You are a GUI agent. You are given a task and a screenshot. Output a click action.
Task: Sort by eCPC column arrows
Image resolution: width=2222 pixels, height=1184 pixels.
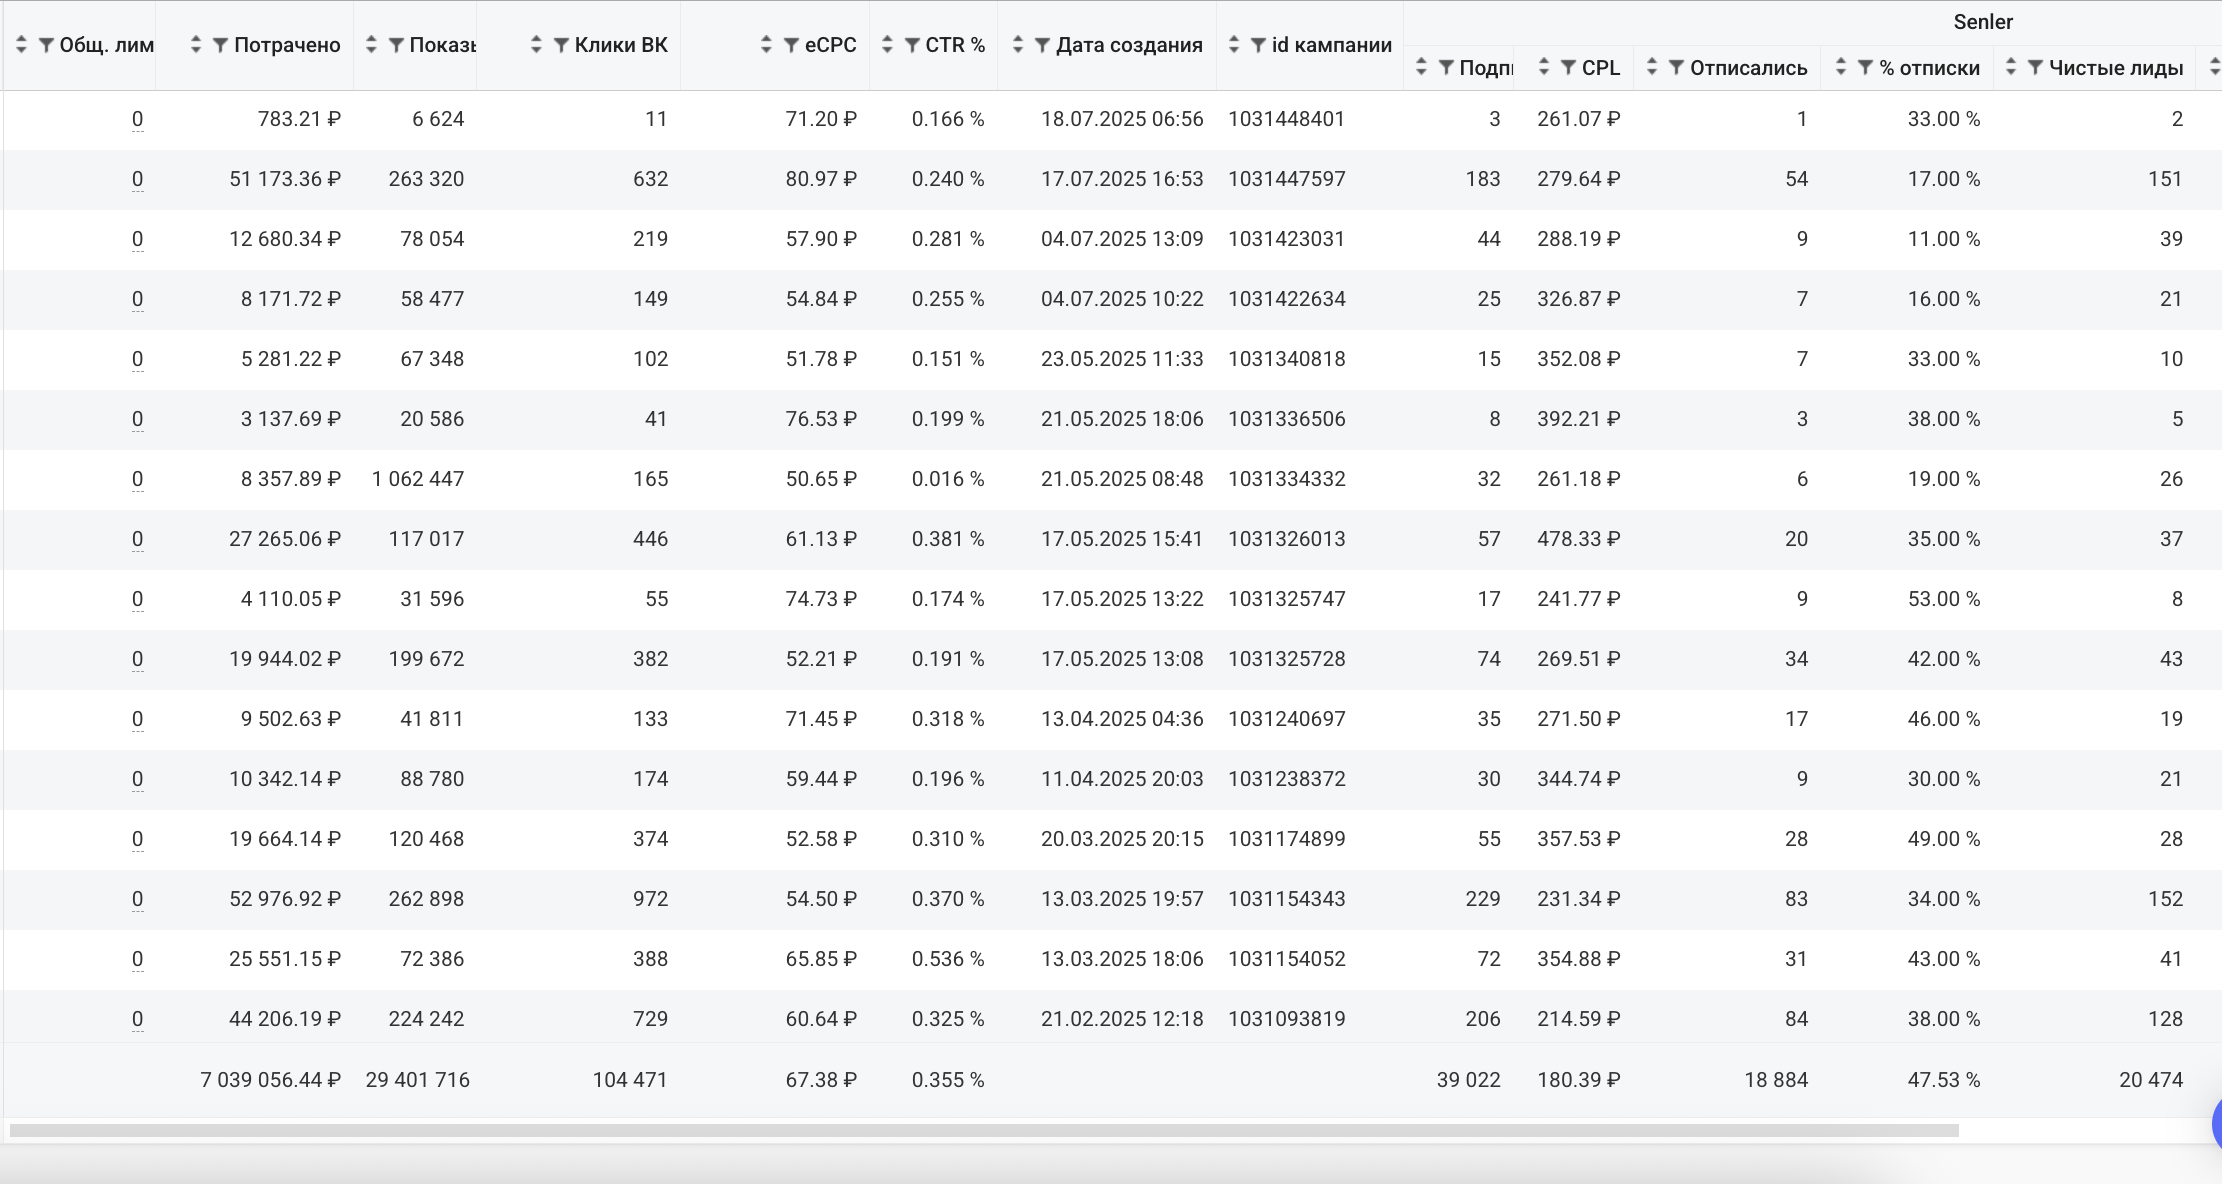tap(766, 45)
